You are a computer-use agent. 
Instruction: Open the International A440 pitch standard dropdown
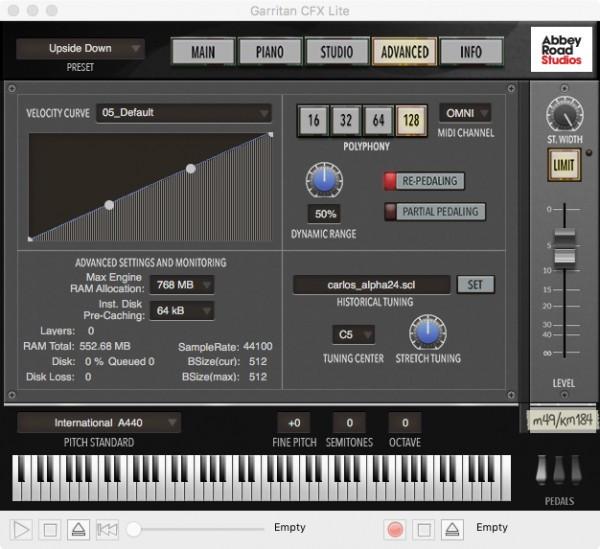tap(99, 422)
